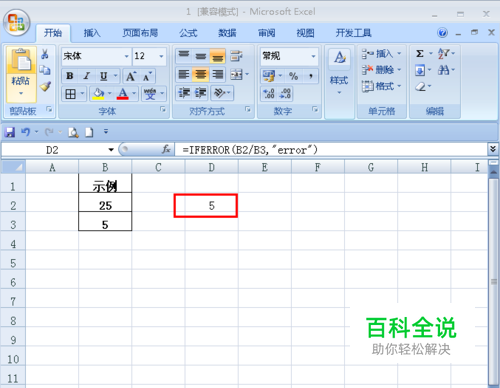Align text right

[x=218, y=74]
